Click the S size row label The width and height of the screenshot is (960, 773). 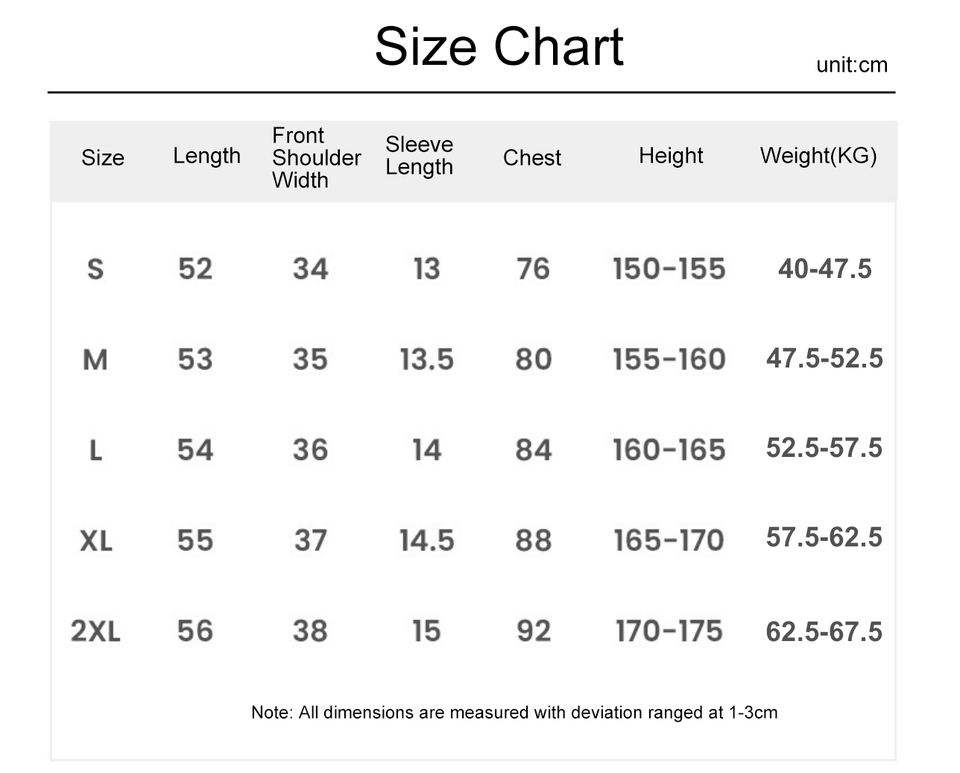pos(96,269)
